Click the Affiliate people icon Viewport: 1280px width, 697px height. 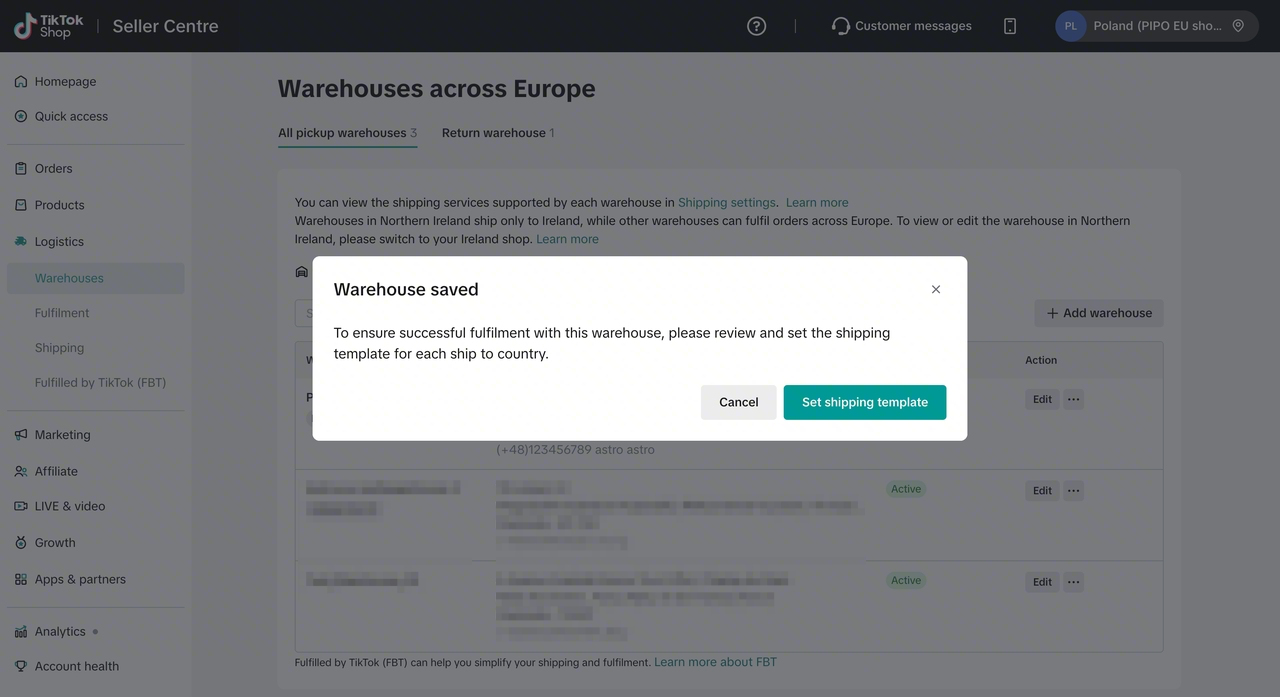21,471
